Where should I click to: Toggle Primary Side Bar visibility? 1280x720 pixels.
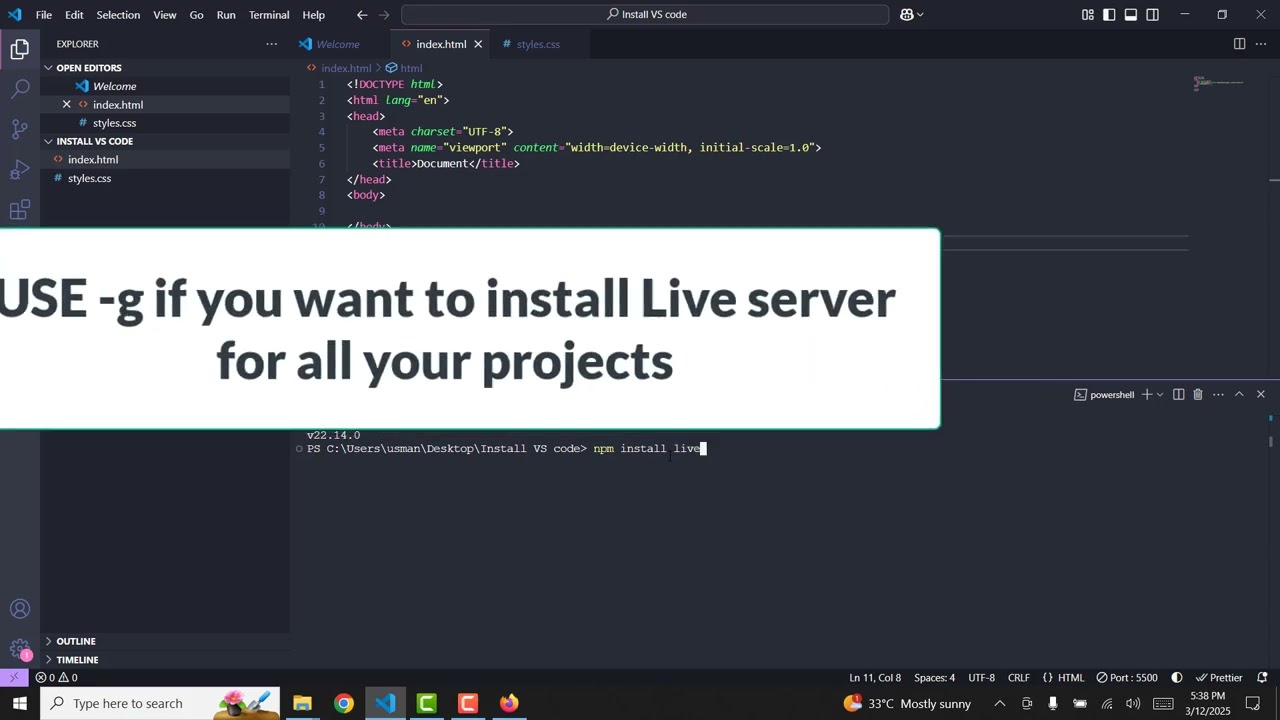1109,15
